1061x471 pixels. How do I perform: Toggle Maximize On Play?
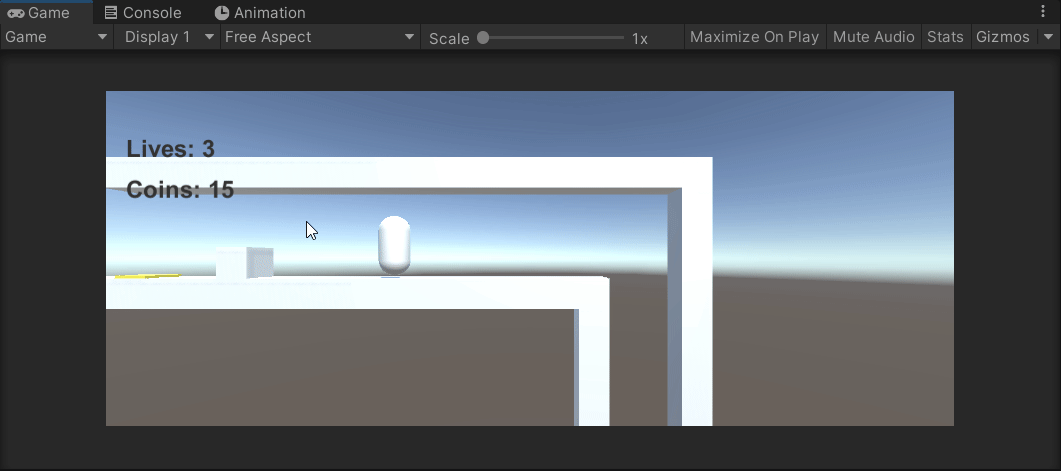(754, 37)
